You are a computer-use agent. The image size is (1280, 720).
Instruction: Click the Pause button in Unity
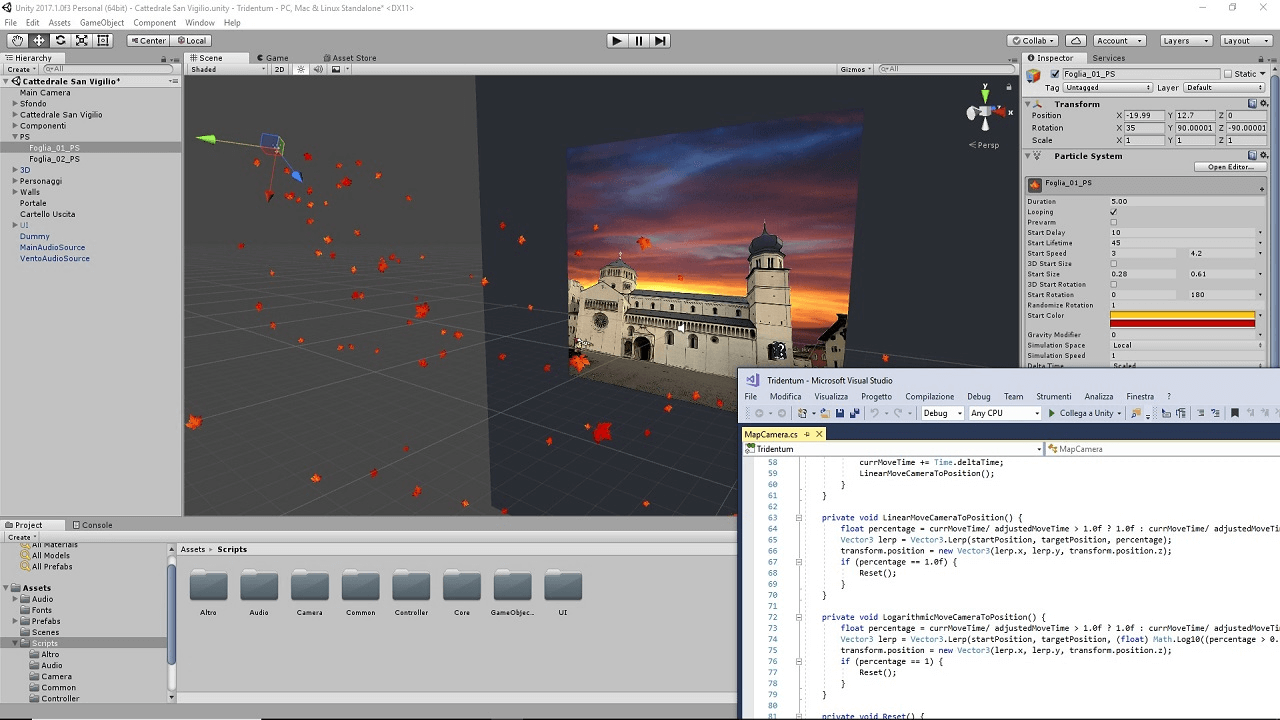[x=639, y=41]
